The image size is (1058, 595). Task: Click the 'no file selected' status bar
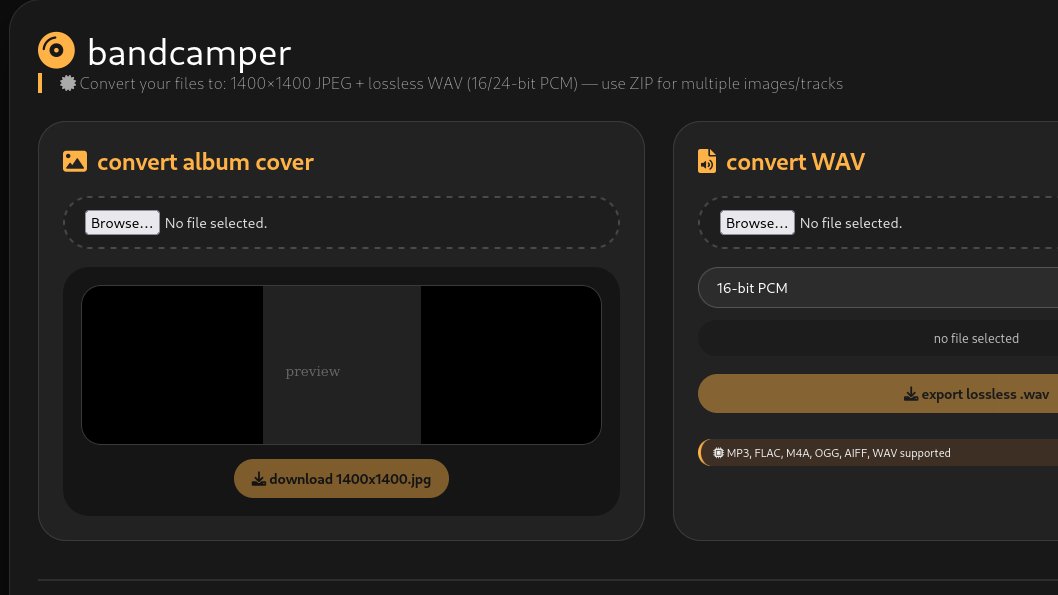click(x=878, y=339)
